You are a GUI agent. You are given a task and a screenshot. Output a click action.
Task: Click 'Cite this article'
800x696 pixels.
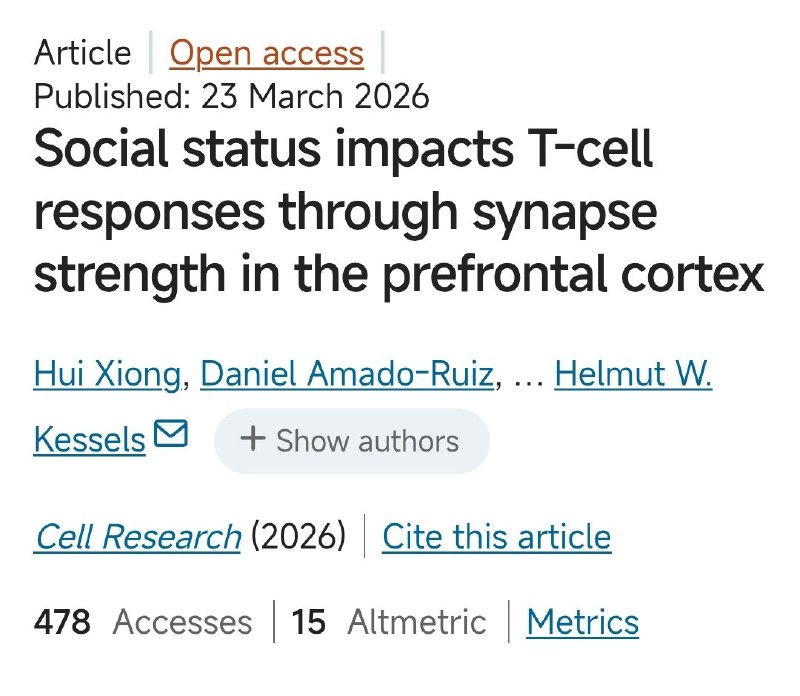tap(496, 537)
